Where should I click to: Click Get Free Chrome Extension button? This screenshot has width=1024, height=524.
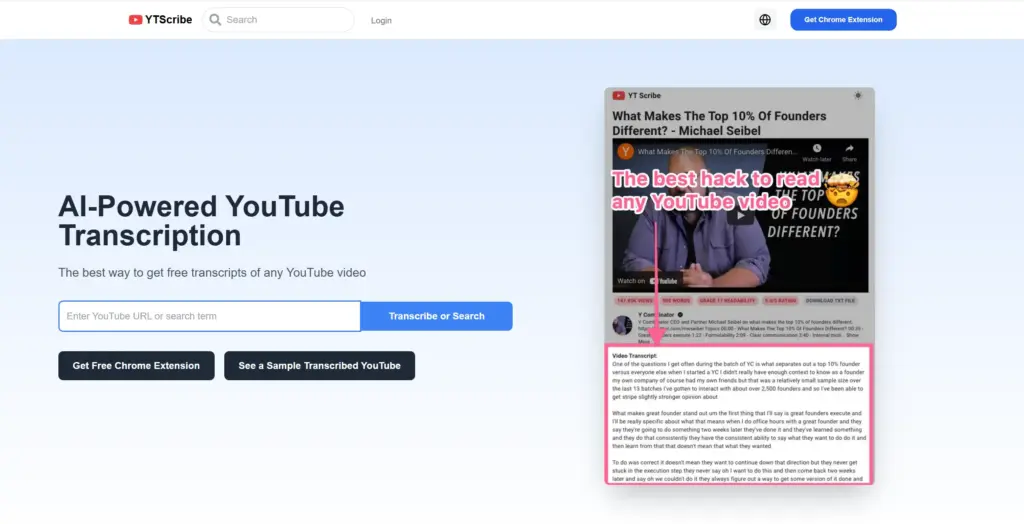point(136,366)
